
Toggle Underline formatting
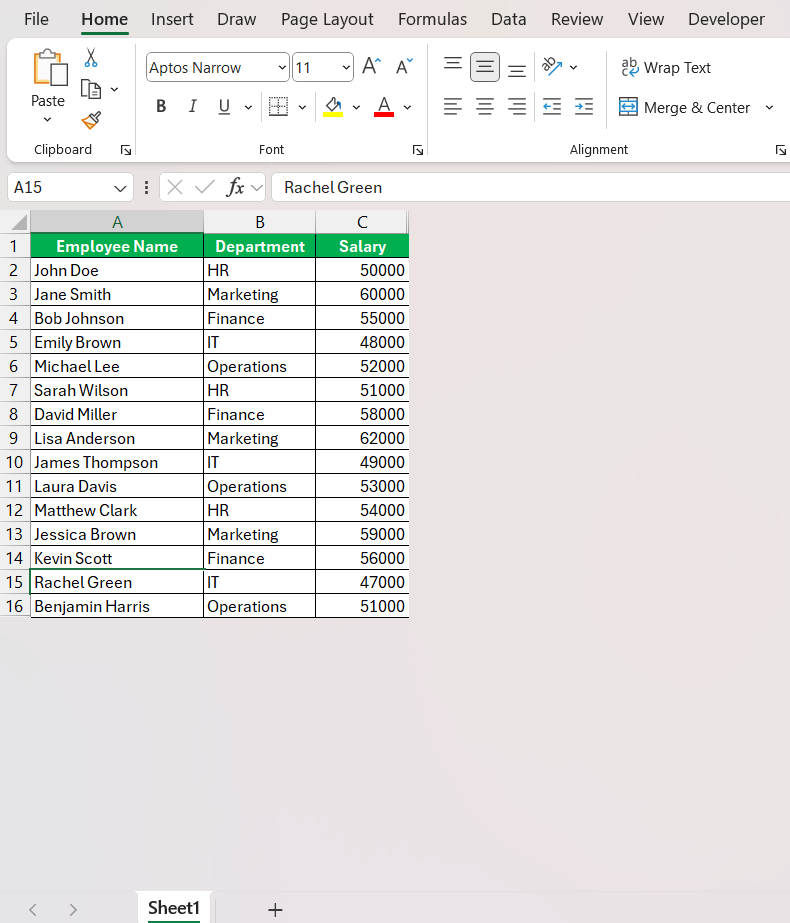[x=224, y=107]
